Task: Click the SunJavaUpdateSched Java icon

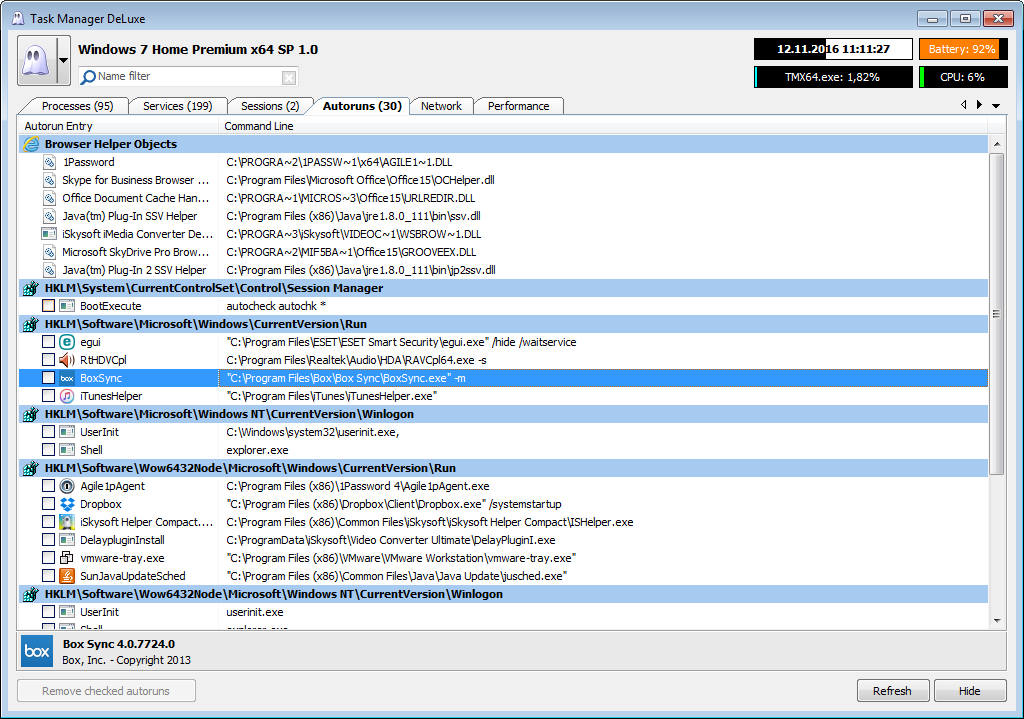Action: tap(67, 576)
